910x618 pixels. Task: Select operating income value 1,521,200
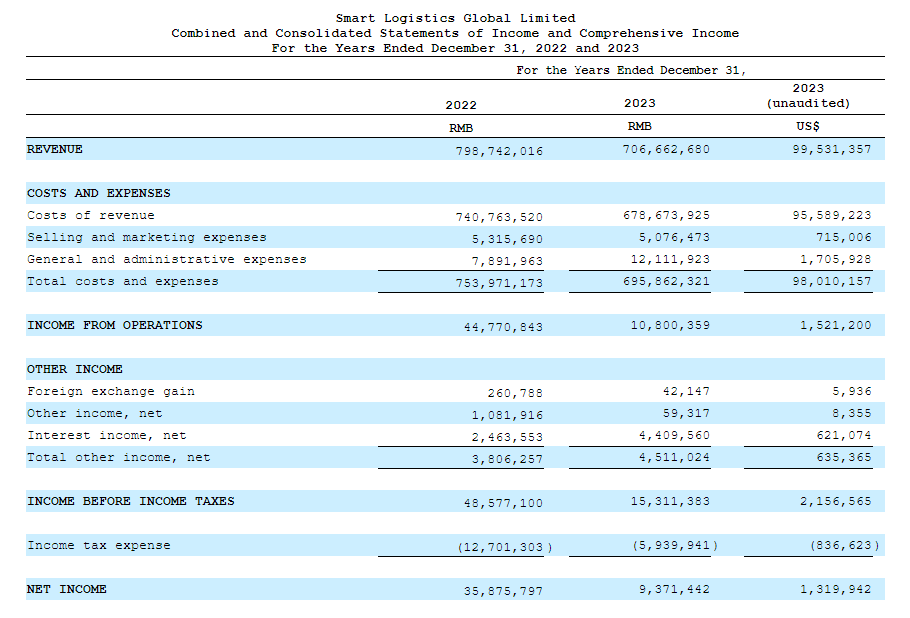[x=836, y=326]
